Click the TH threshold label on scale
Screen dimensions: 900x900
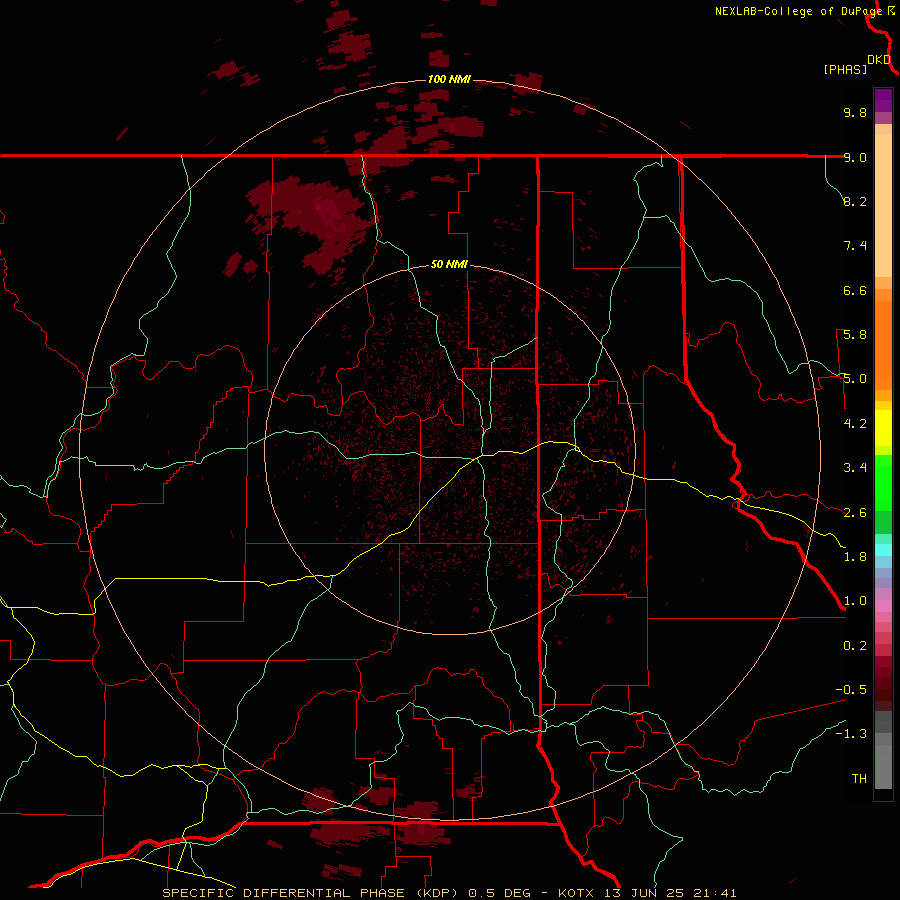859,779
